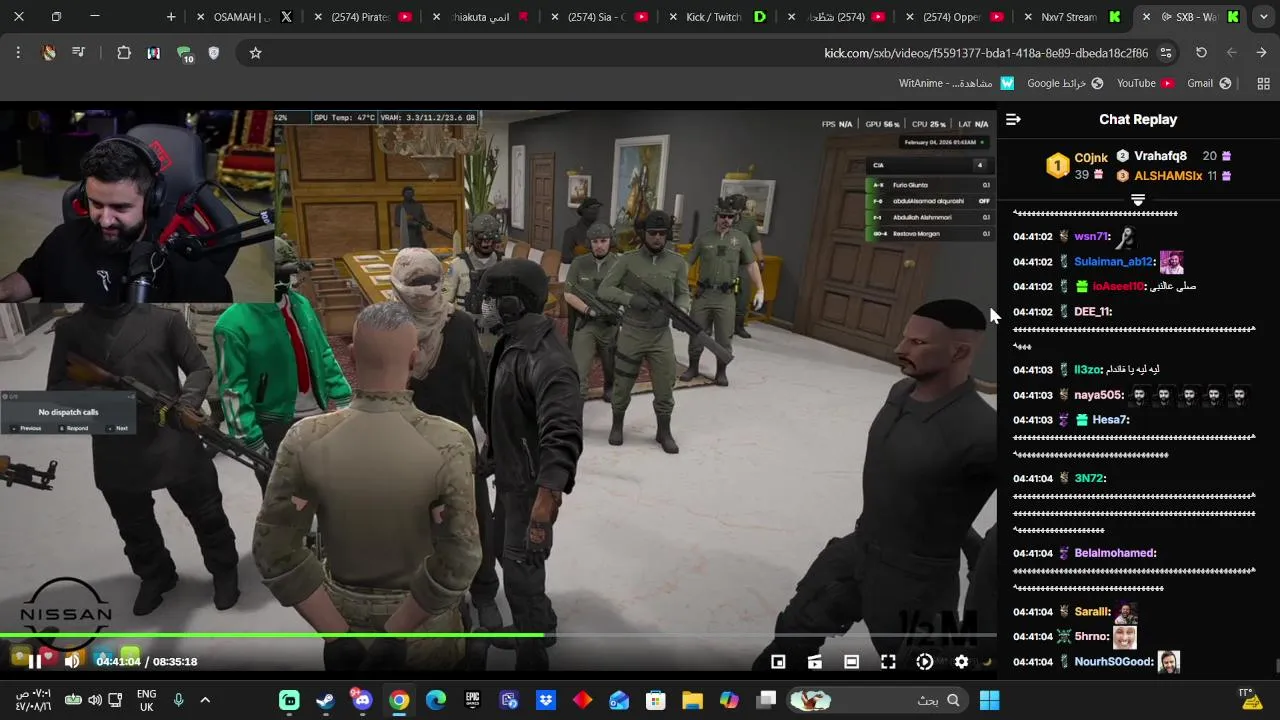This screenshot has width=1280, height=720.
Task: Collapse the Chat Replay panel
Action: tap(1013, 119)
